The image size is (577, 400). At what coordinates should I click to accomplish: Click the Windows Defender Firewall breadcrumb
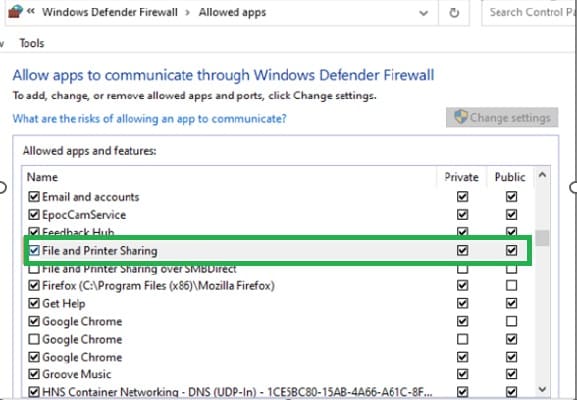110,12
